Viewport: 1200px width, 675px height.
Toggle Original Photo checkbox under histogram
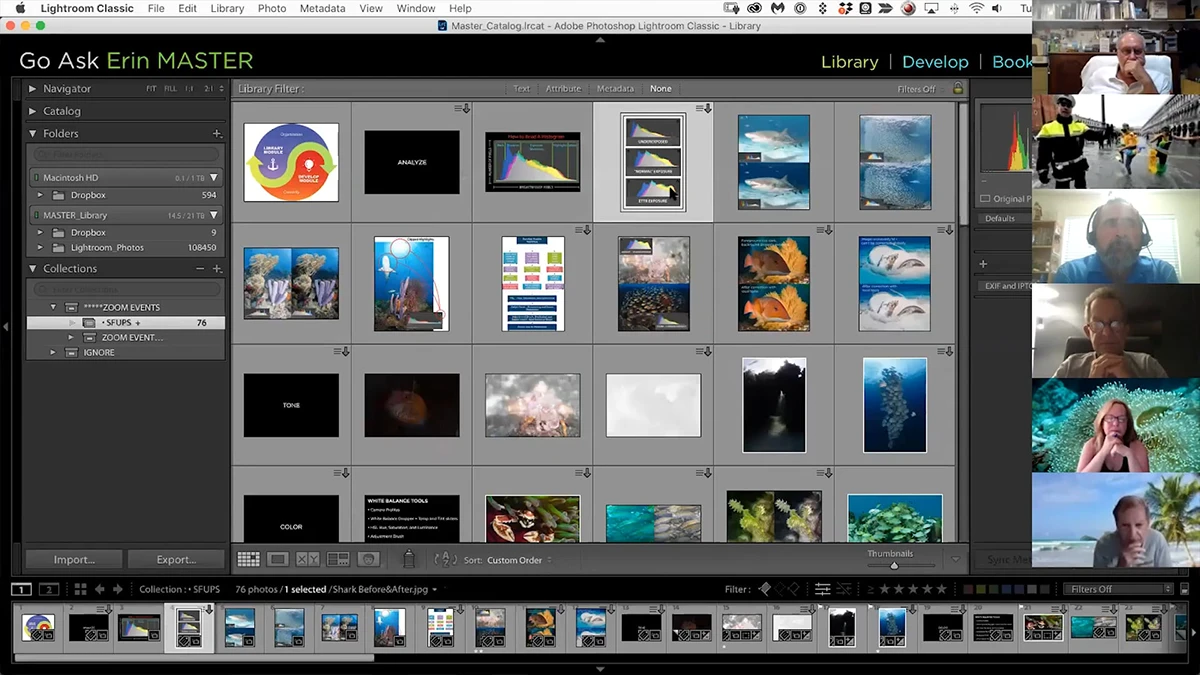[985, 198]
